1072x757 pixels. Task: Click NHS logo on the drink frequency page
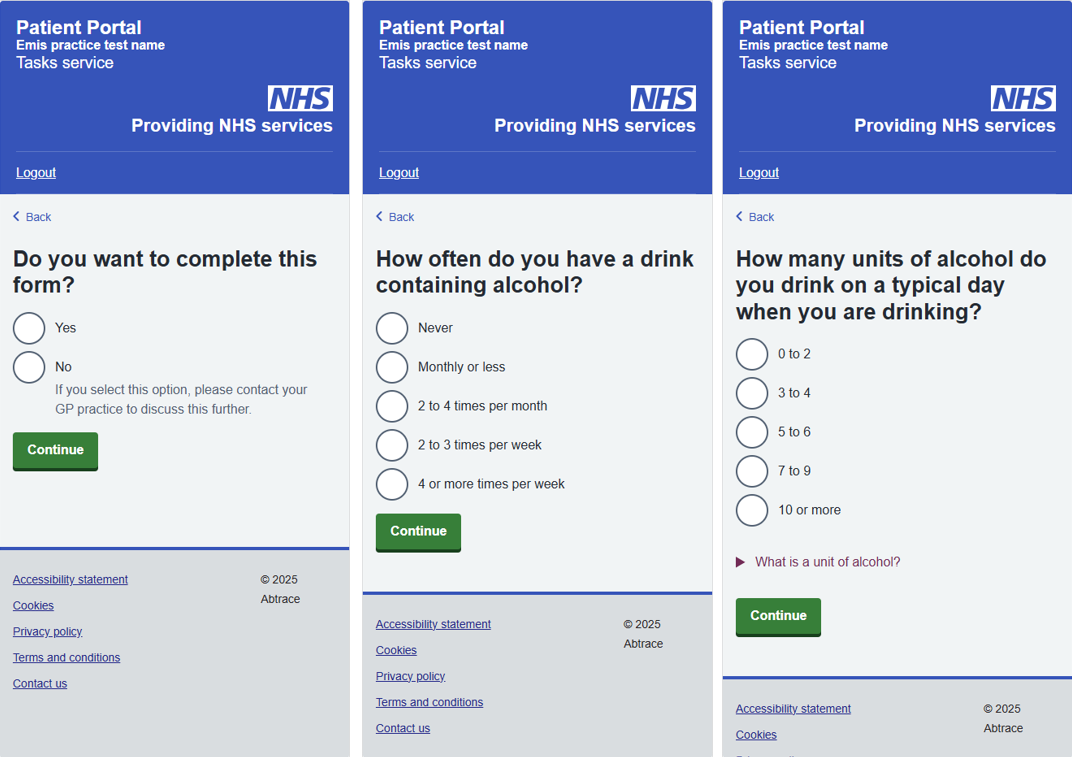663,98
